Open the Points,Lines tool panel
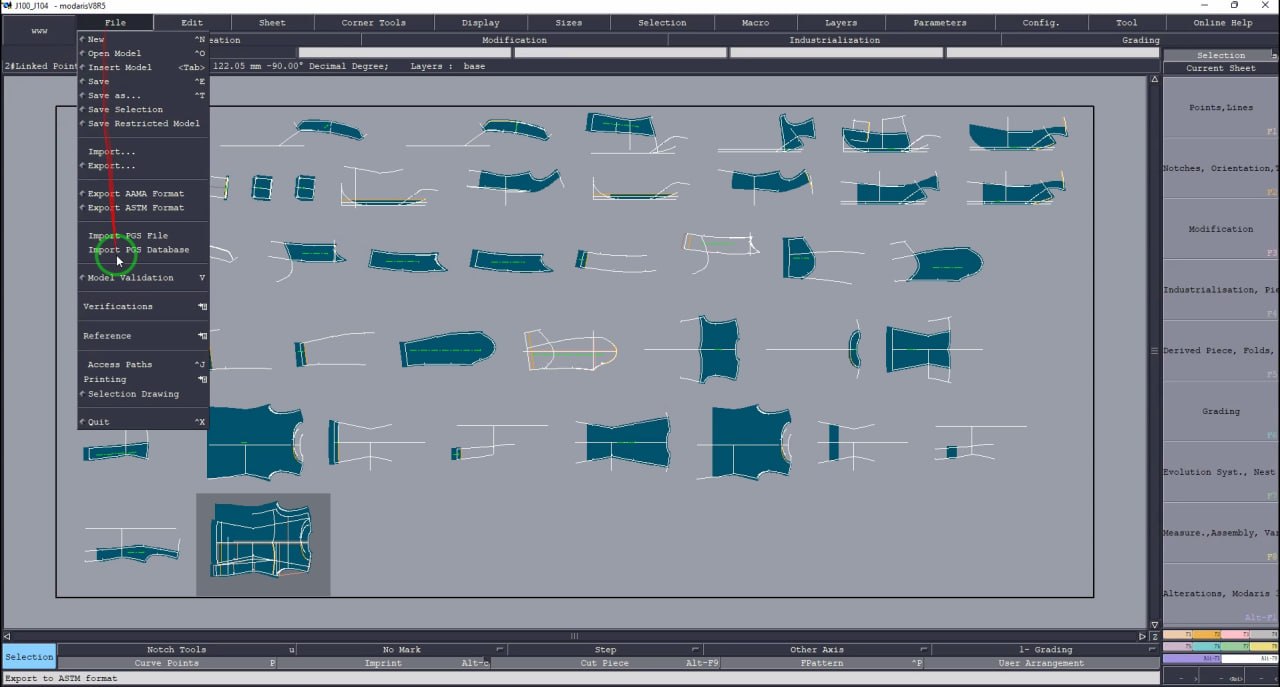The image size is (1280, 687). point(1221,107)
